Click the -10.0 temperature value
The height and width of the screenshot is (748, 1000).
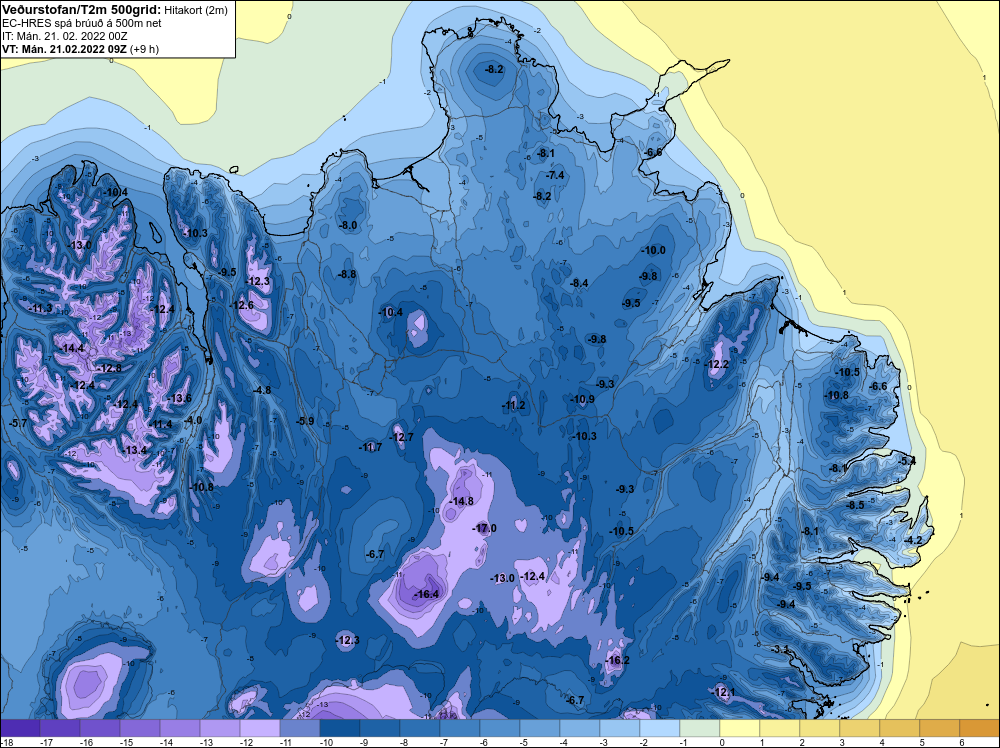click(x=653, y=250)
